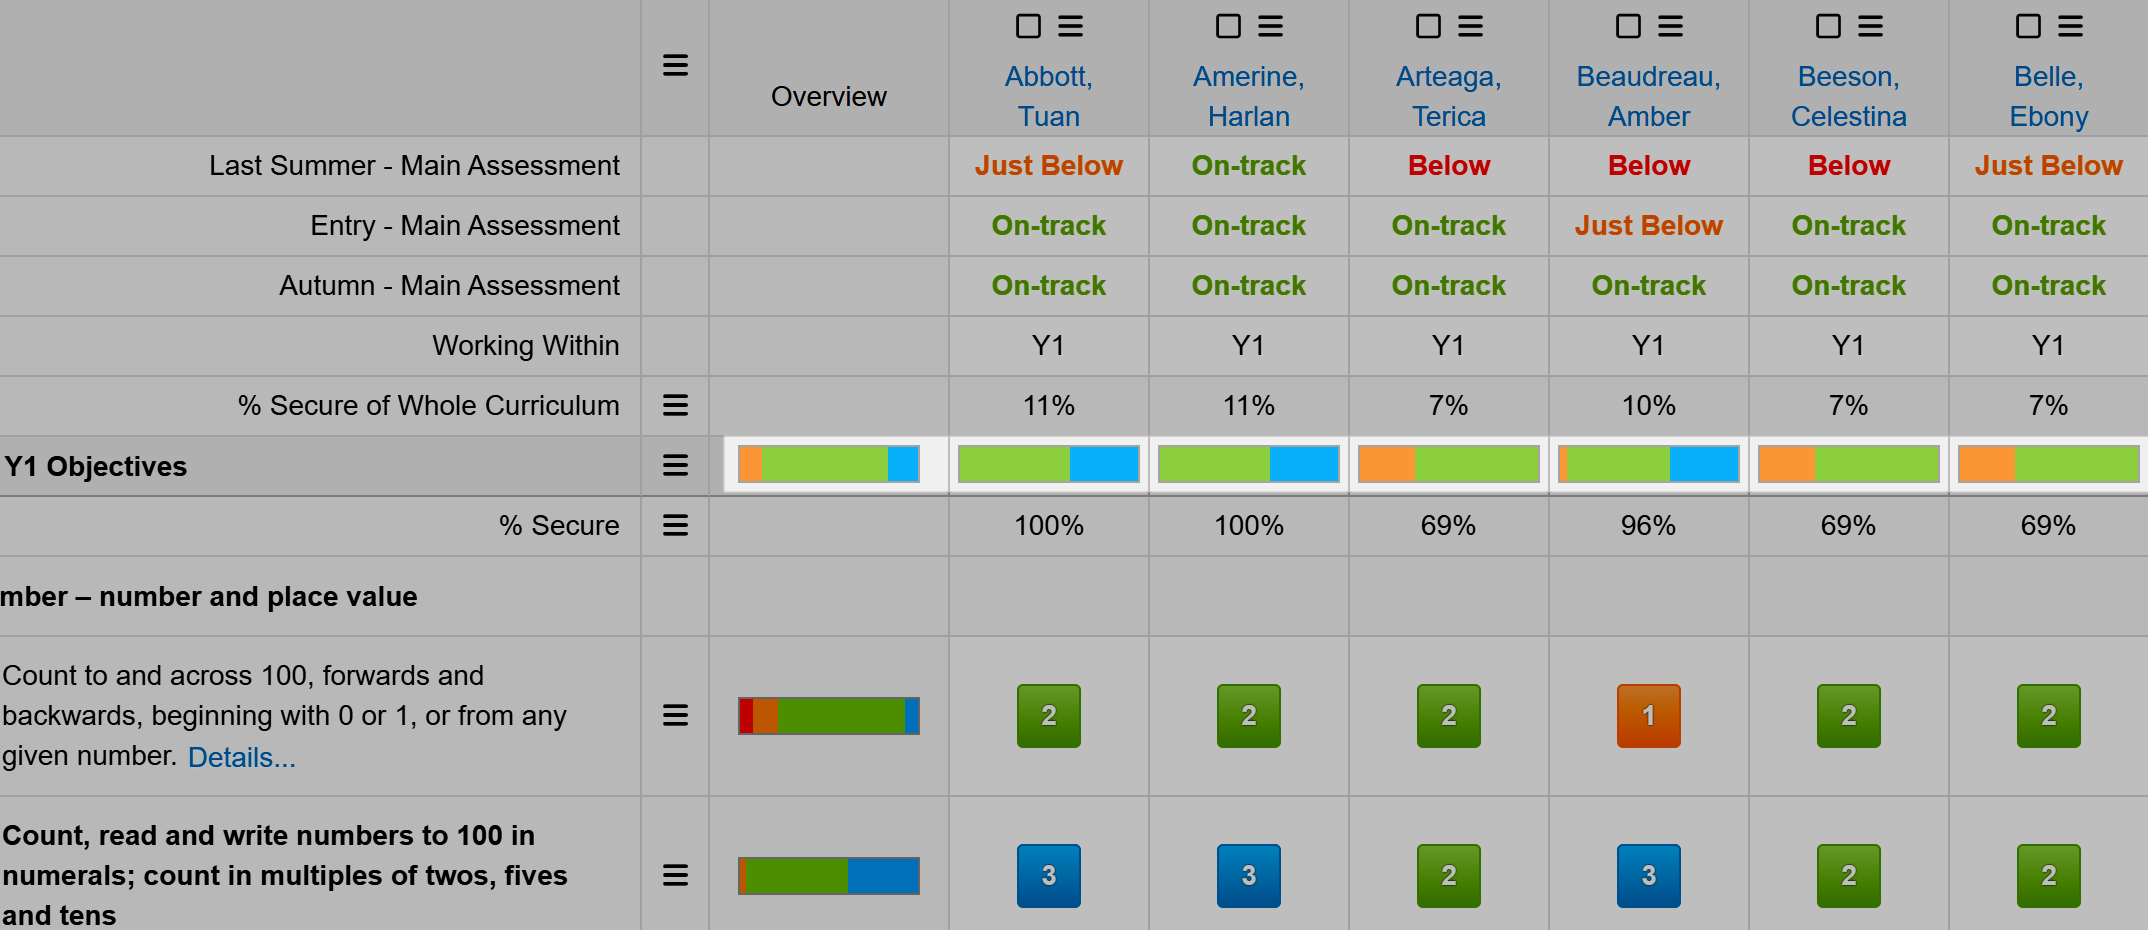Open pupil Amerine, Harlan

point(1248,96)
